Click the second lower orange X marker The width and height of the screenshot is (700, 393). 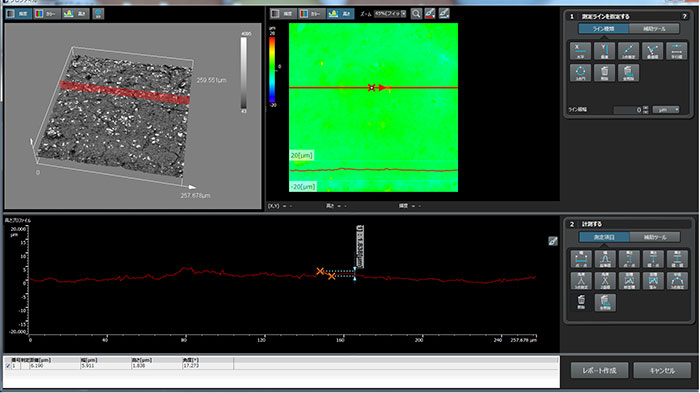(331, 276)
